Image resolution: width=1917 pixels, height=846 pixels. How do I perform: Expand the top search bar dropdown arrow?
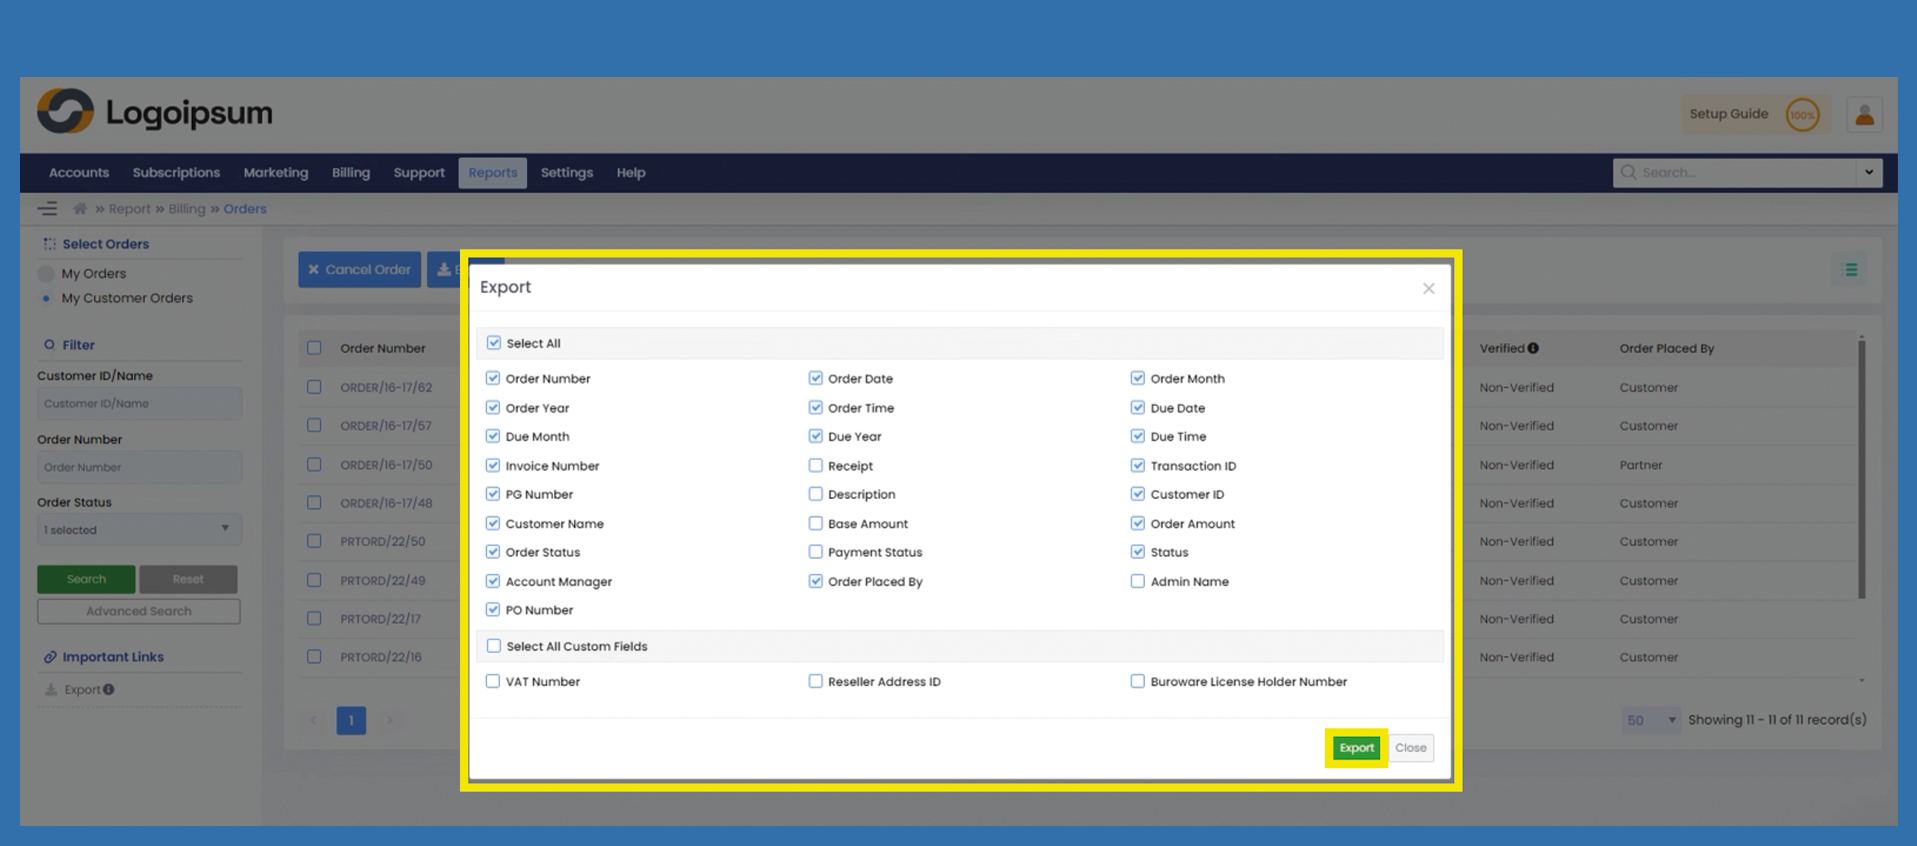coord(1868,173)
